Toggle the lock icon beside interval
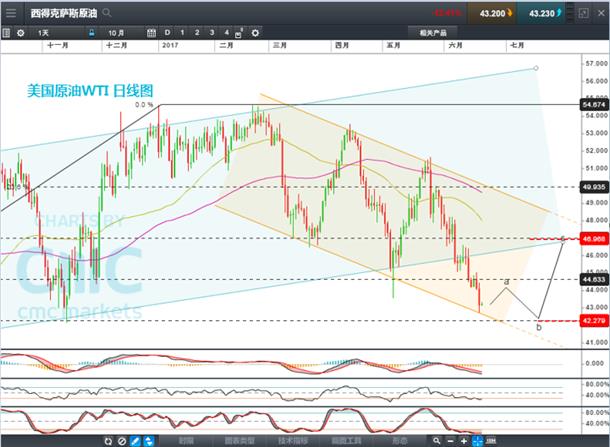 (92, 33)
